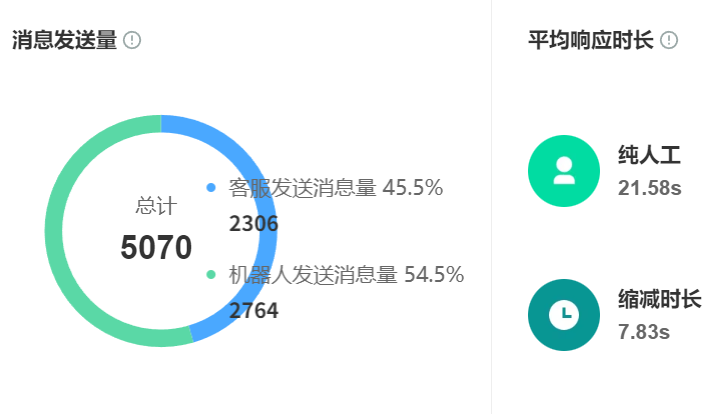Click the 缩减时长 label
Image resolution: width=720 pixels, height=414 pixels.
[659, 299]
